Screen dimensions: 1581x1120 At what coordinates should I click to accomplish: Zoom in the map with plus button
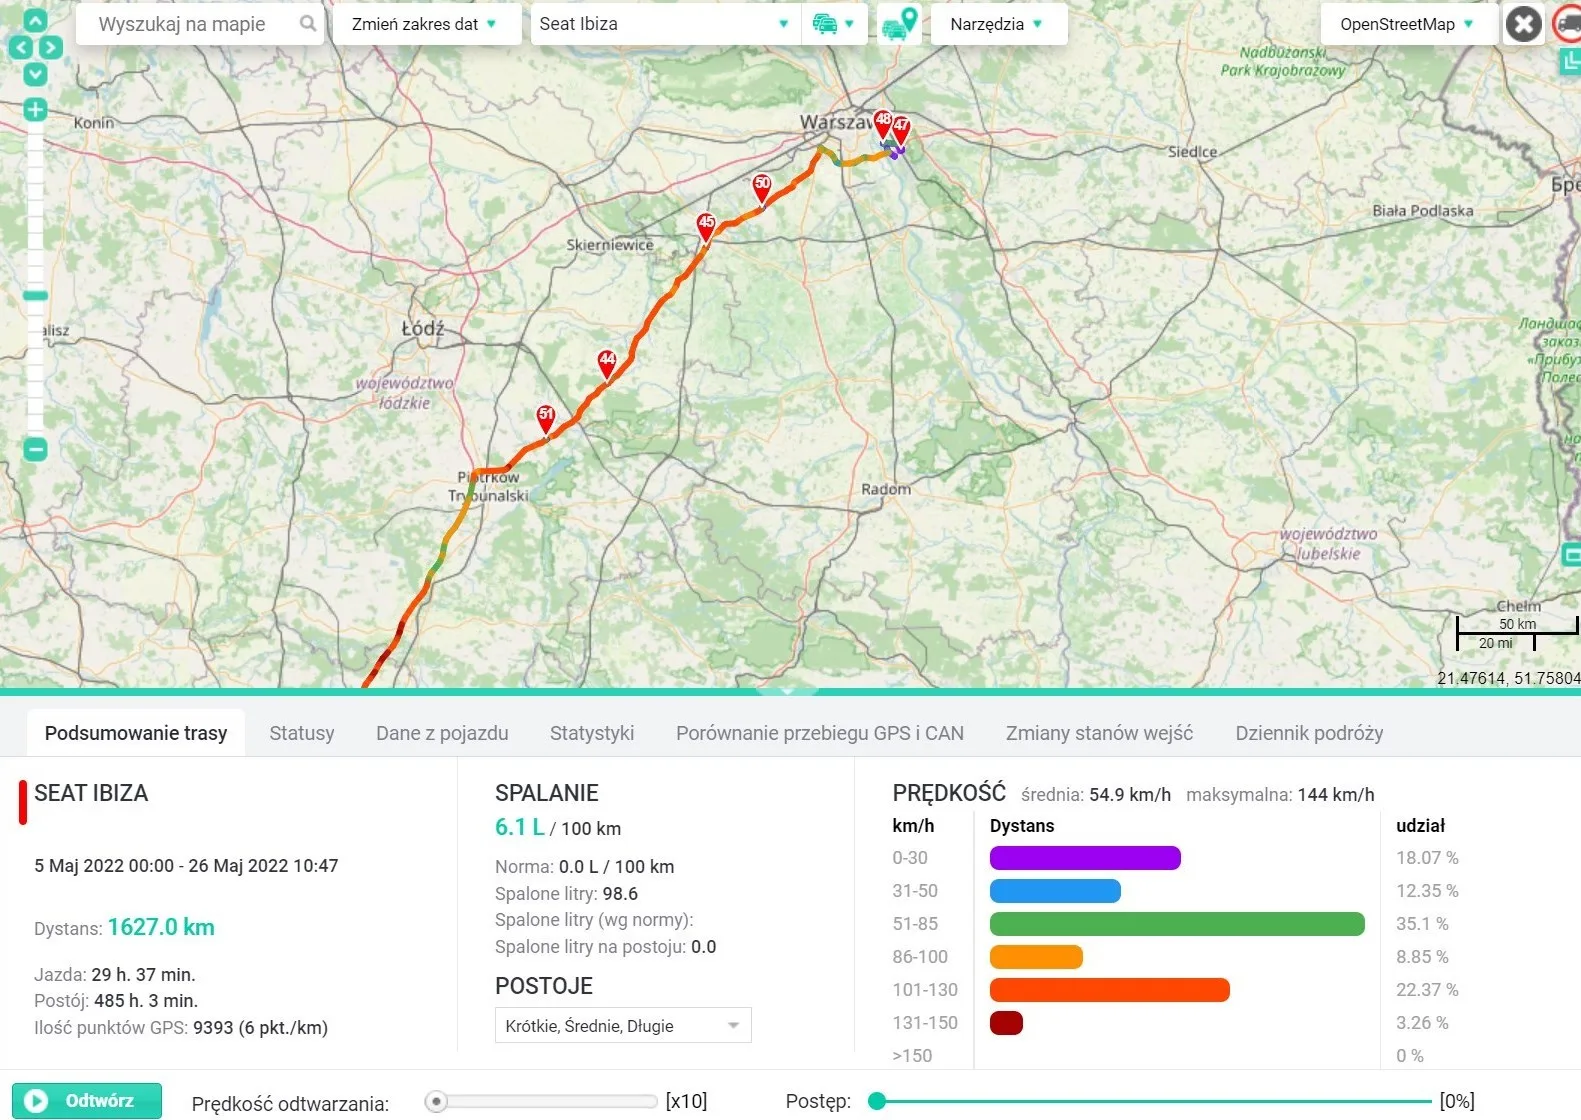[35, 110]
